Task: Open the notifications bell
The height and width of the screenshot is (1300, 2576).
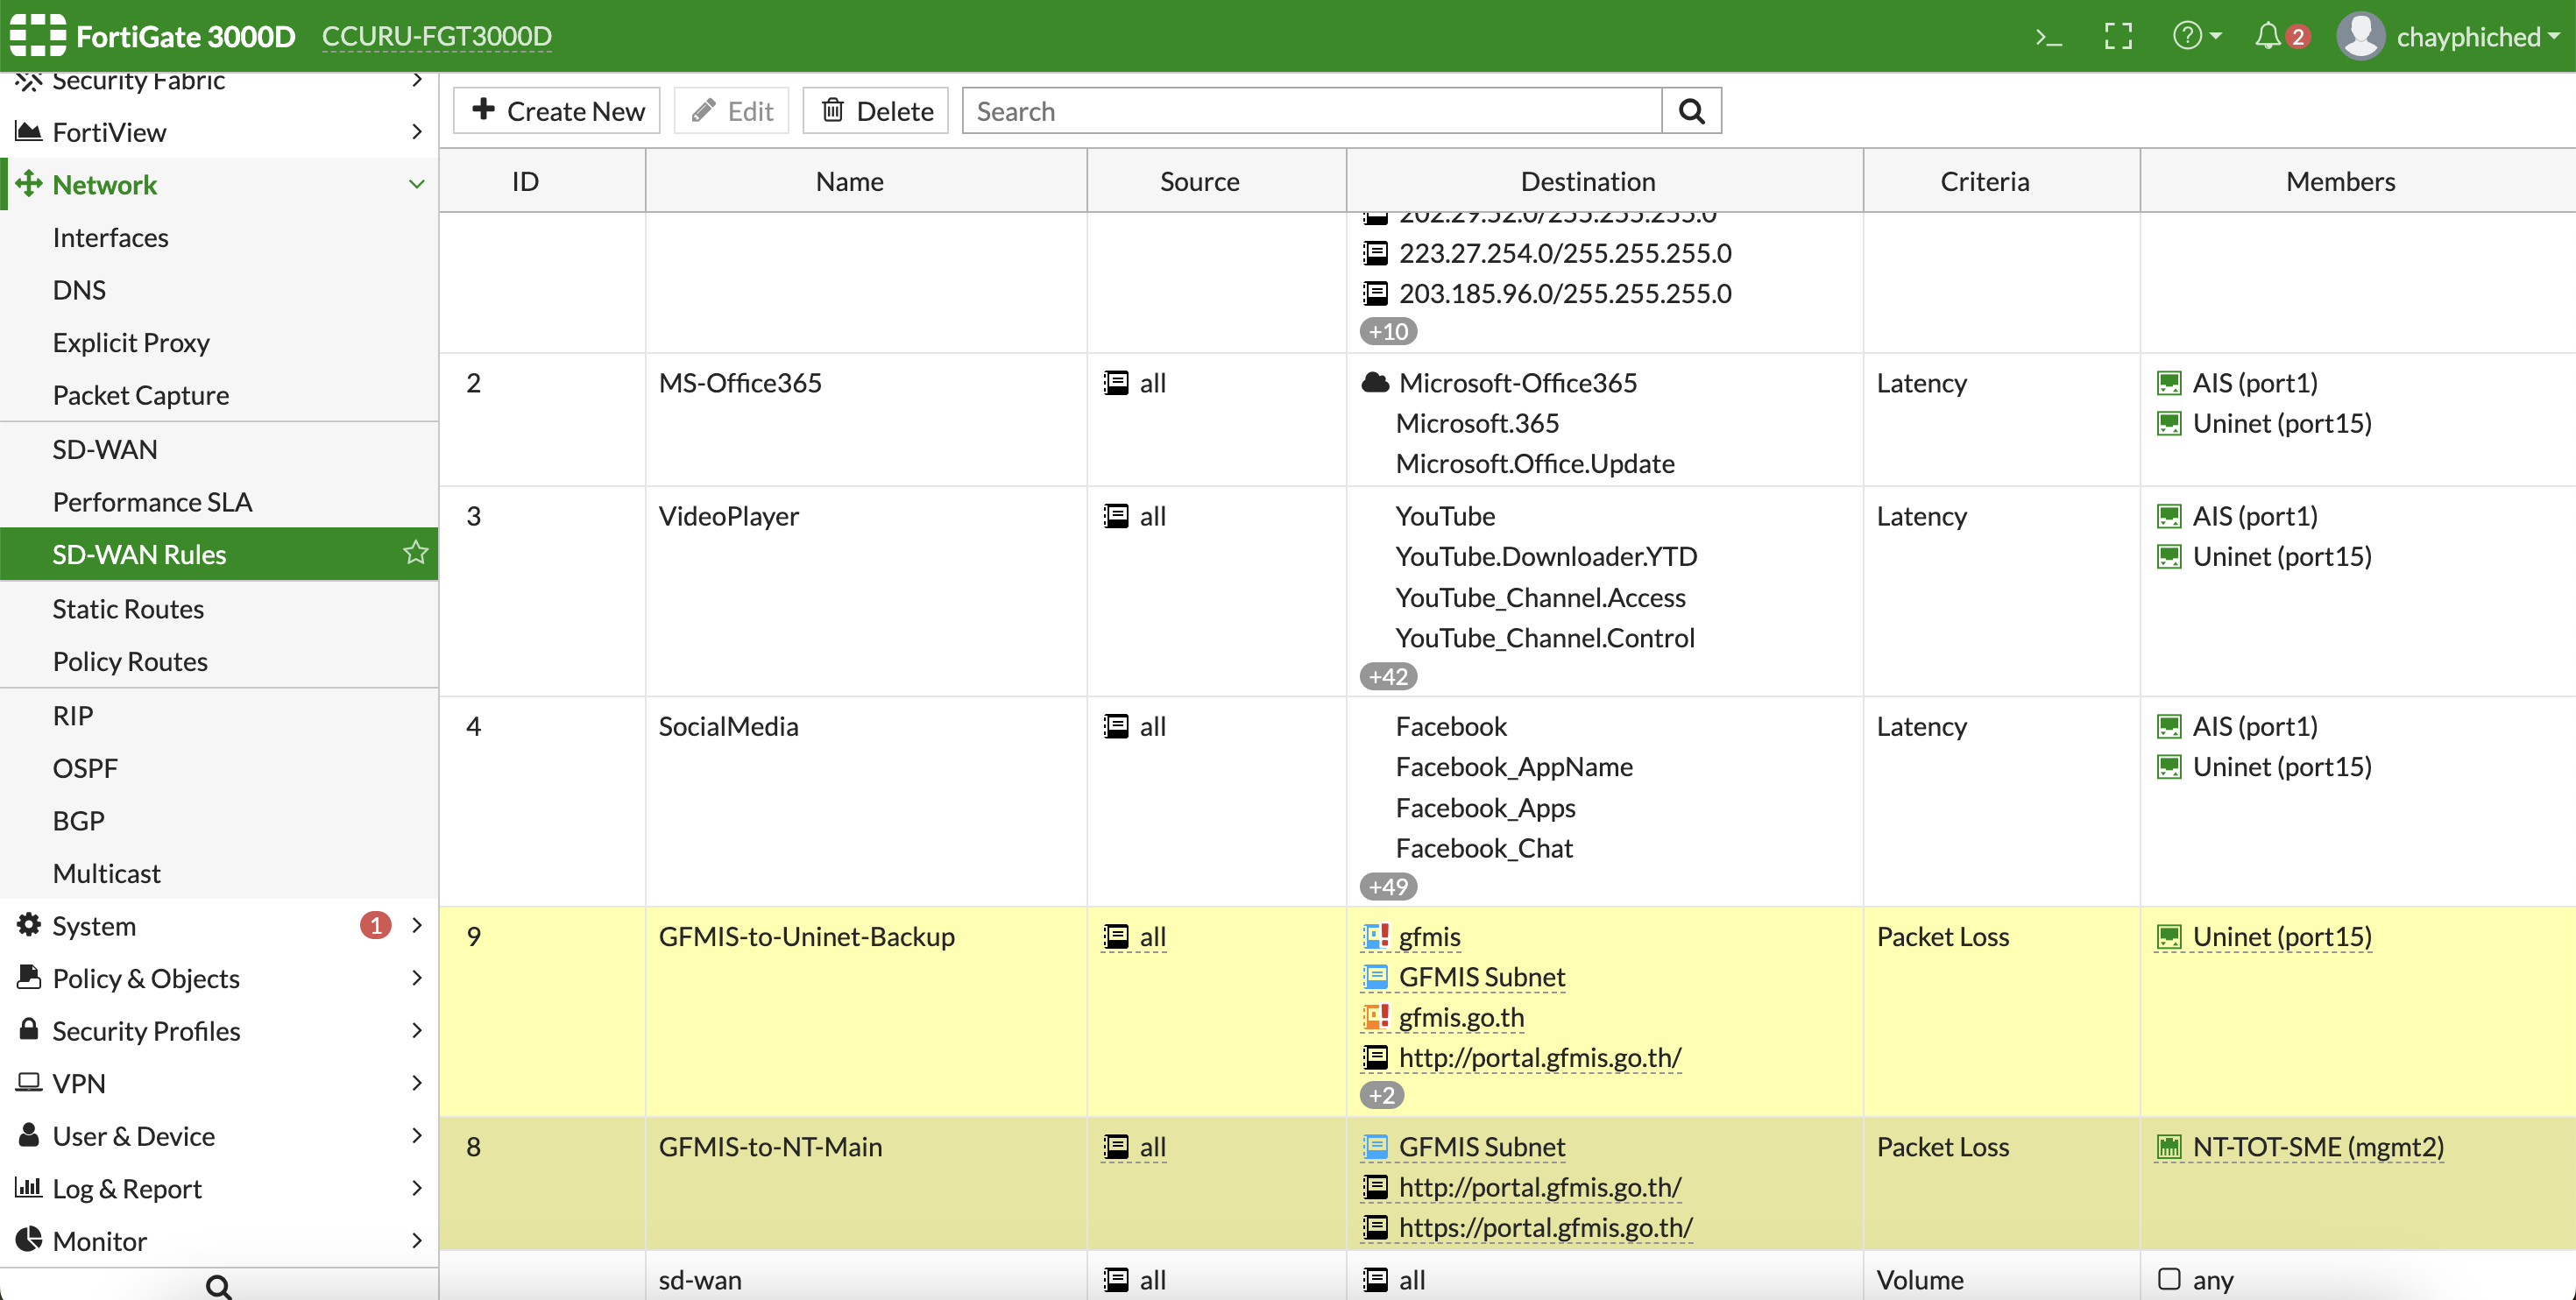Action: (2267, 36)
